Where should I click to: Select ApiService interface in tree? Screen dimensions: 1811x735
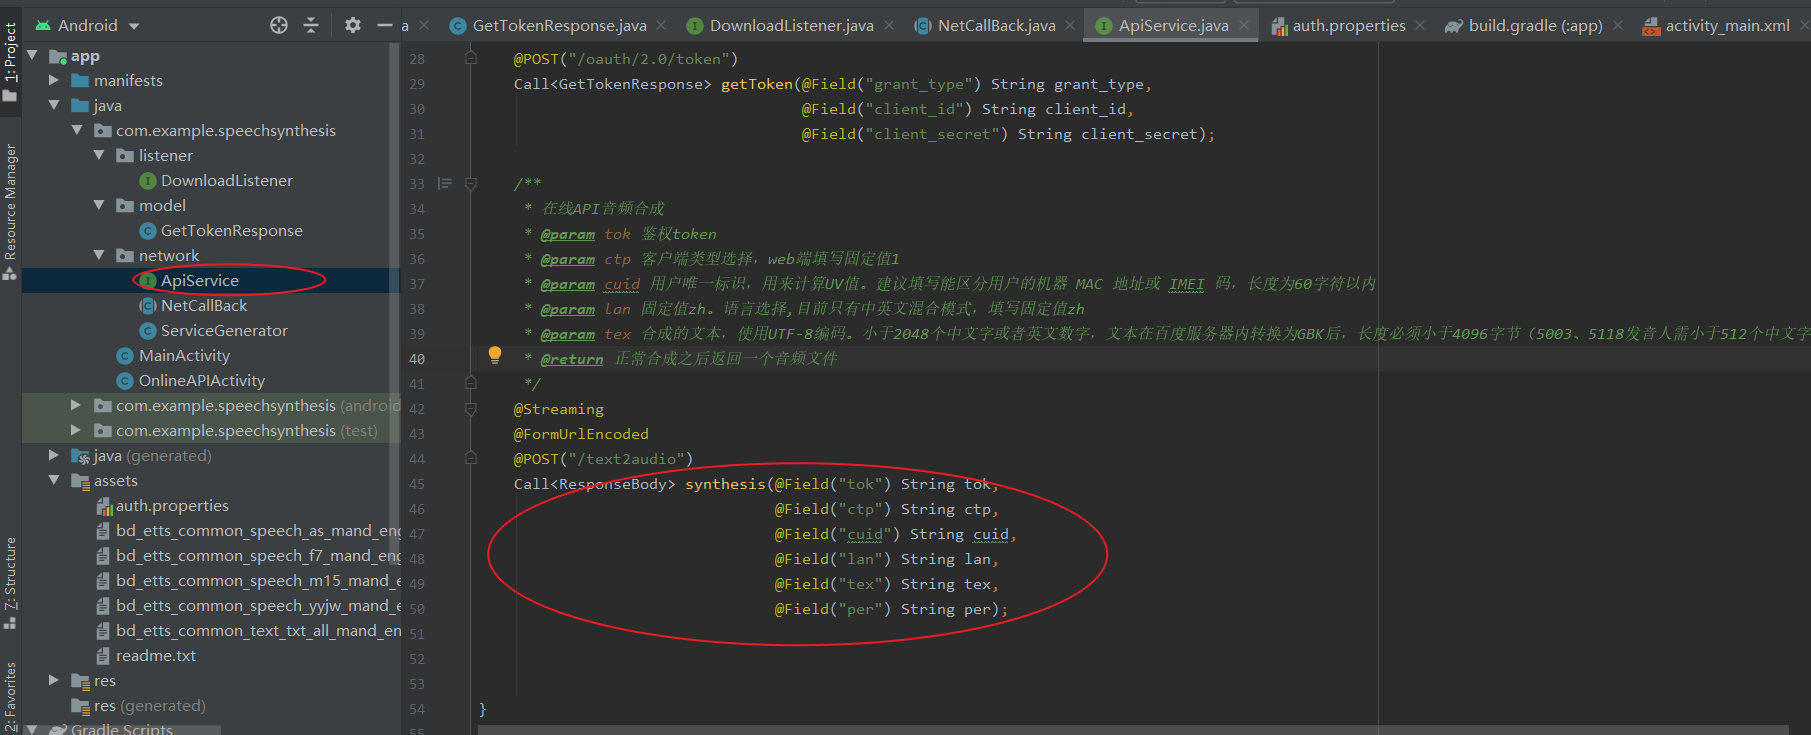click(199, 280)
